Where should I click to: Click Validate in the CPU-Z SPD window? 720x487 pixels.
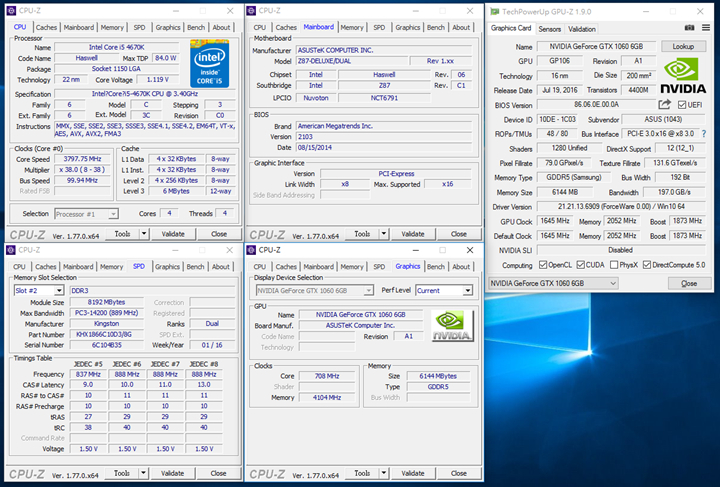pyautogui.click(x=172, y=473)
